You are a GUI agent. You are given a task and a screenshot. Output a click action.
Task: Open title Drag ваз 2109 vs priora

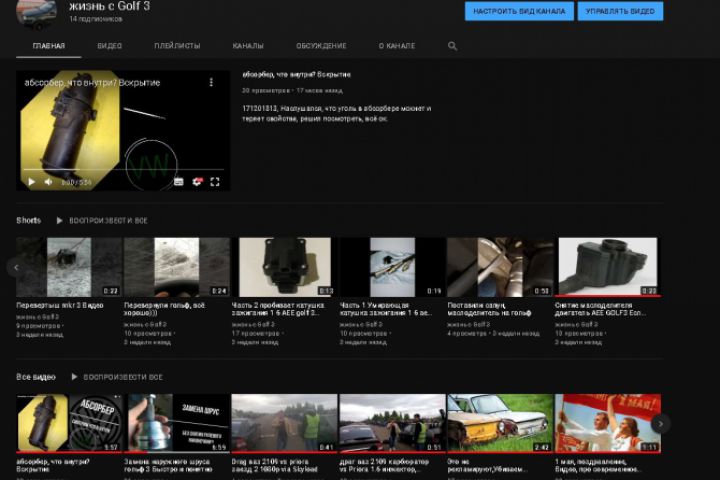pos(275,465)
